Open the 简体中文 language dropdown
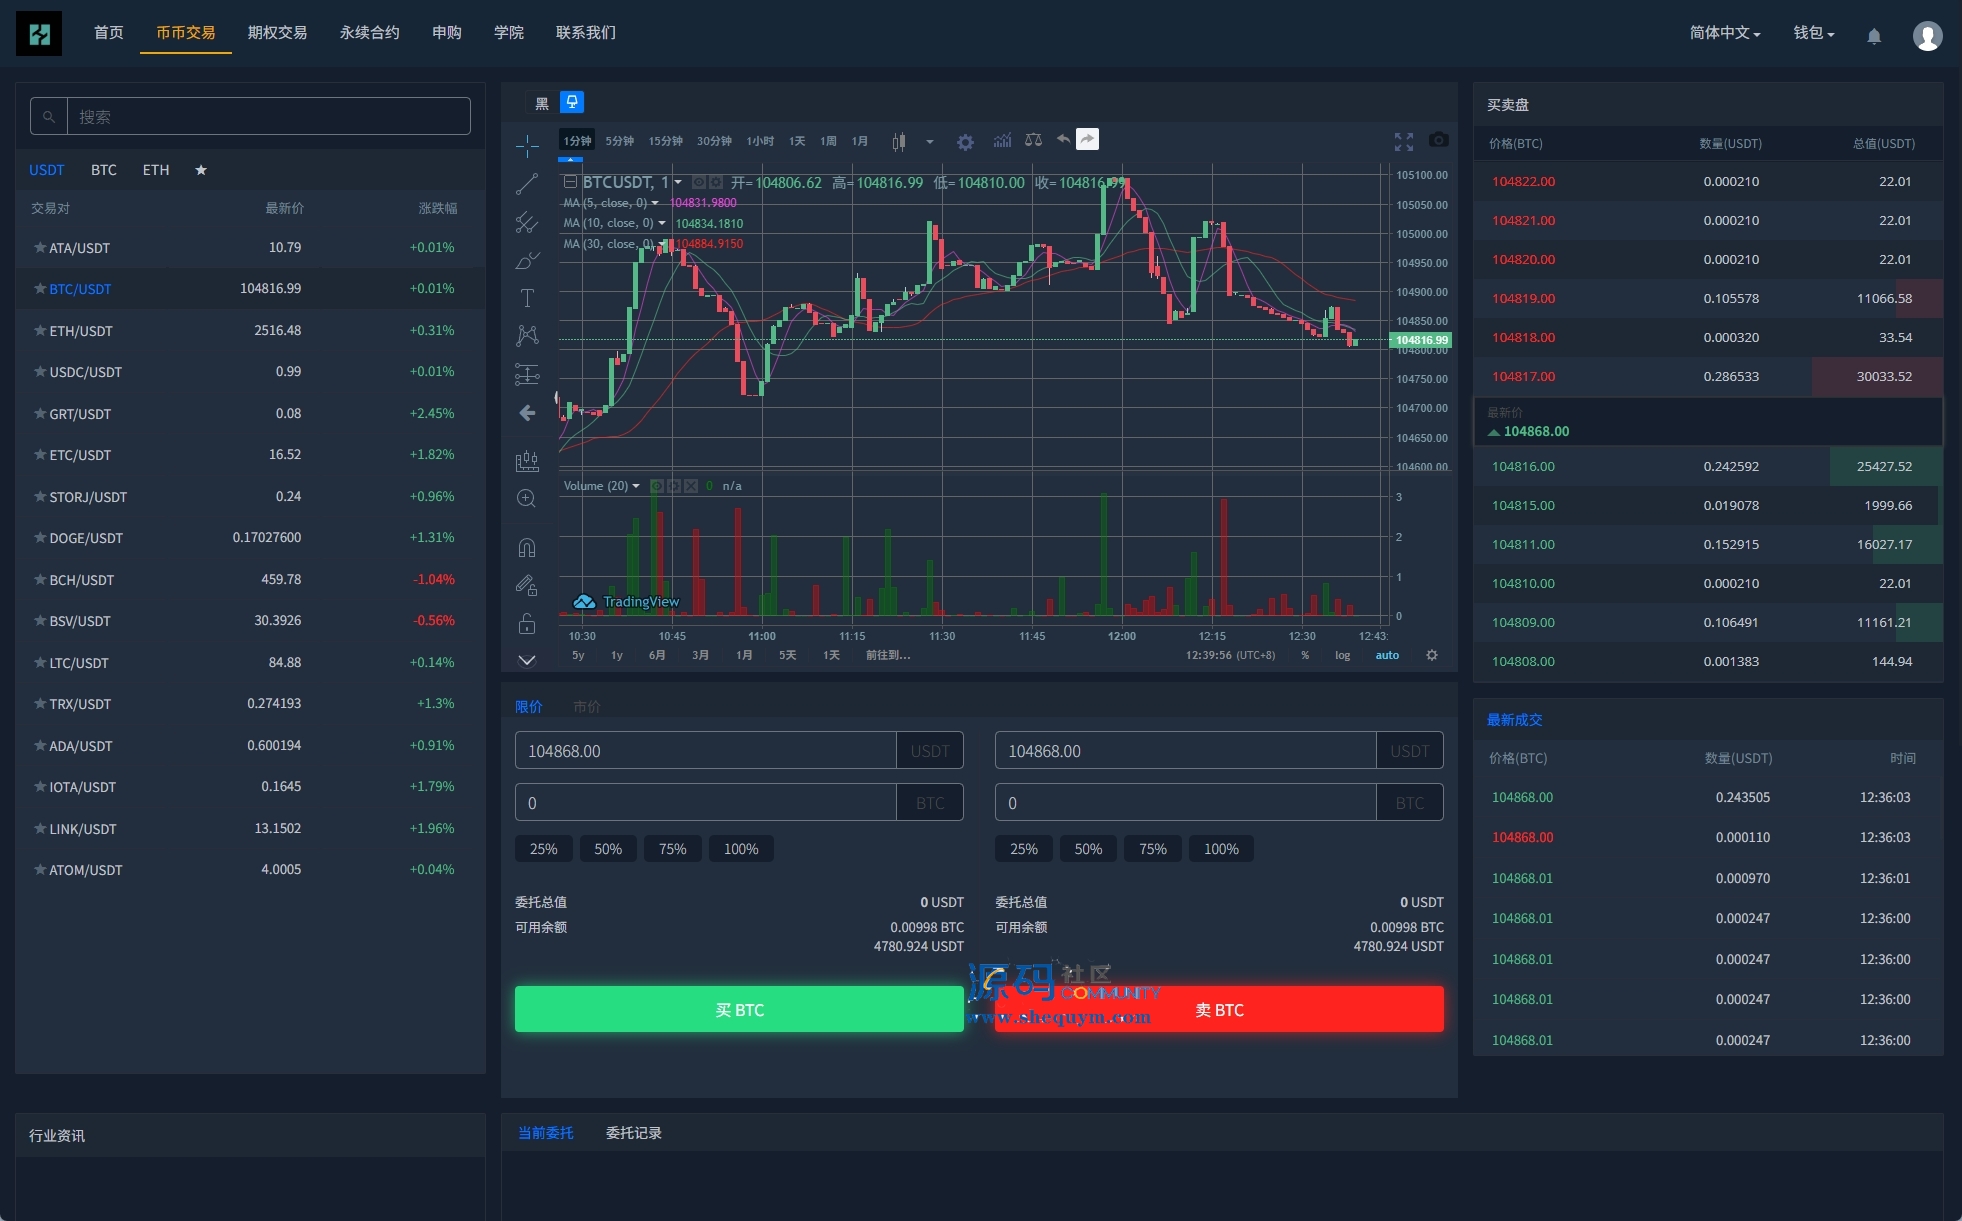This screenshot has height=1221, width=1962. click(x=1724, y=33)
